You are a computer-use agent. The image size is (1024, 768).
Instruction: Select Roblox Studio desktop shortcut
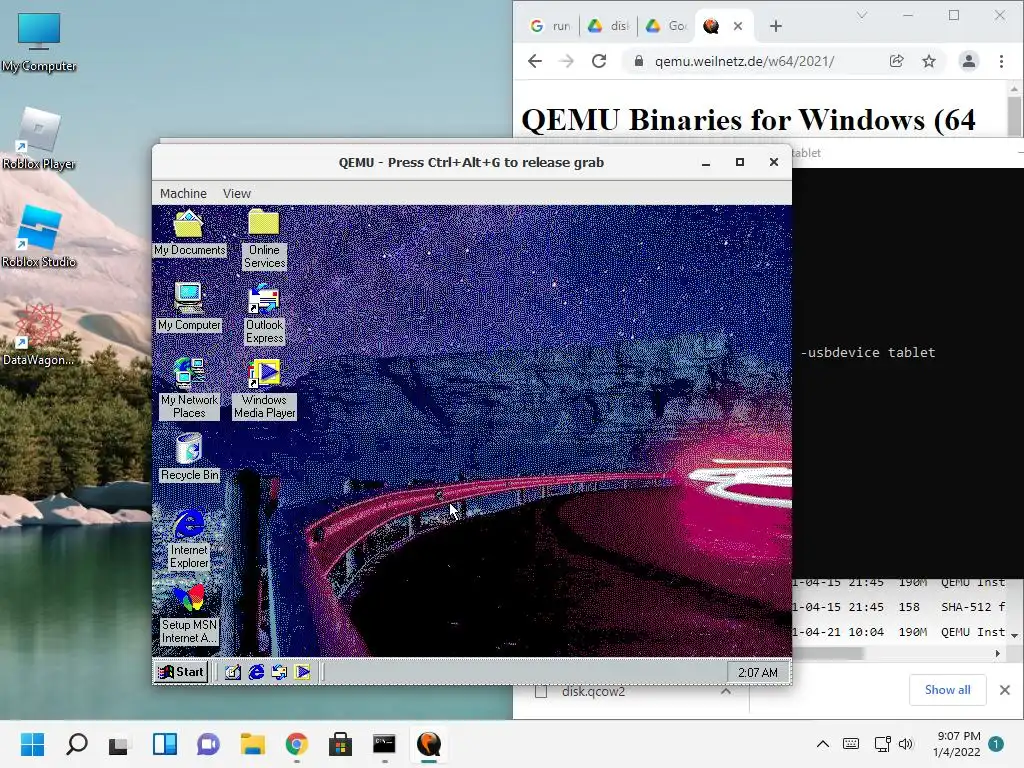(39, 238)
